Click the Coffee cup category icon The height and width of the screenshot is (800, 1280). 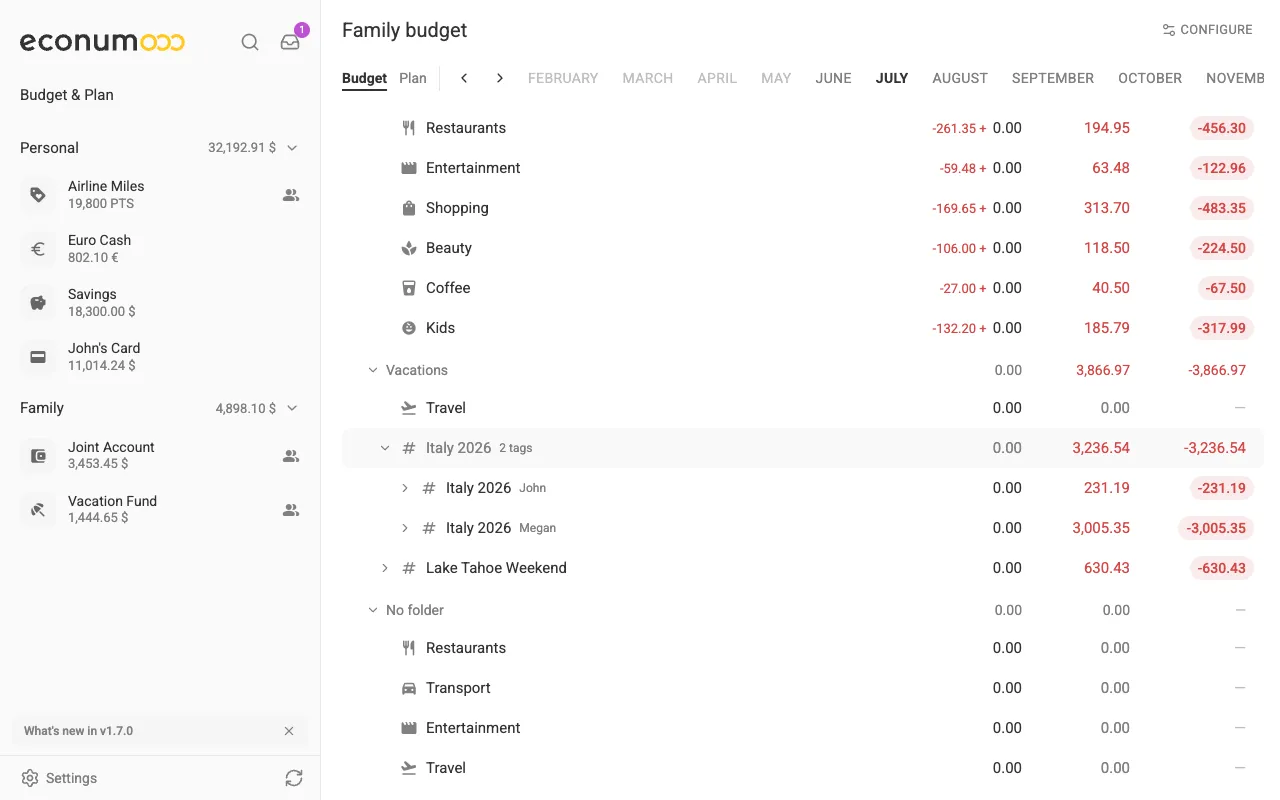(x=408, y=288)
